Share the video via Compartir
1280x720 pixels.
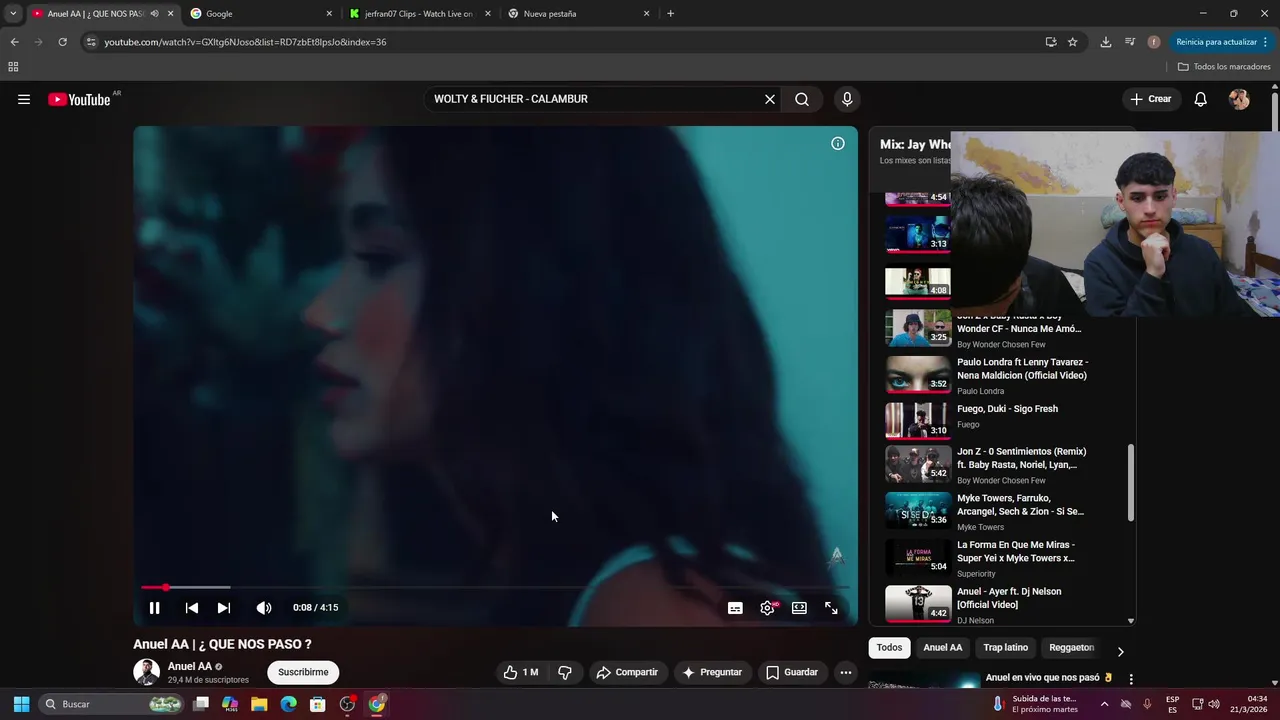[x=627, y=672]
